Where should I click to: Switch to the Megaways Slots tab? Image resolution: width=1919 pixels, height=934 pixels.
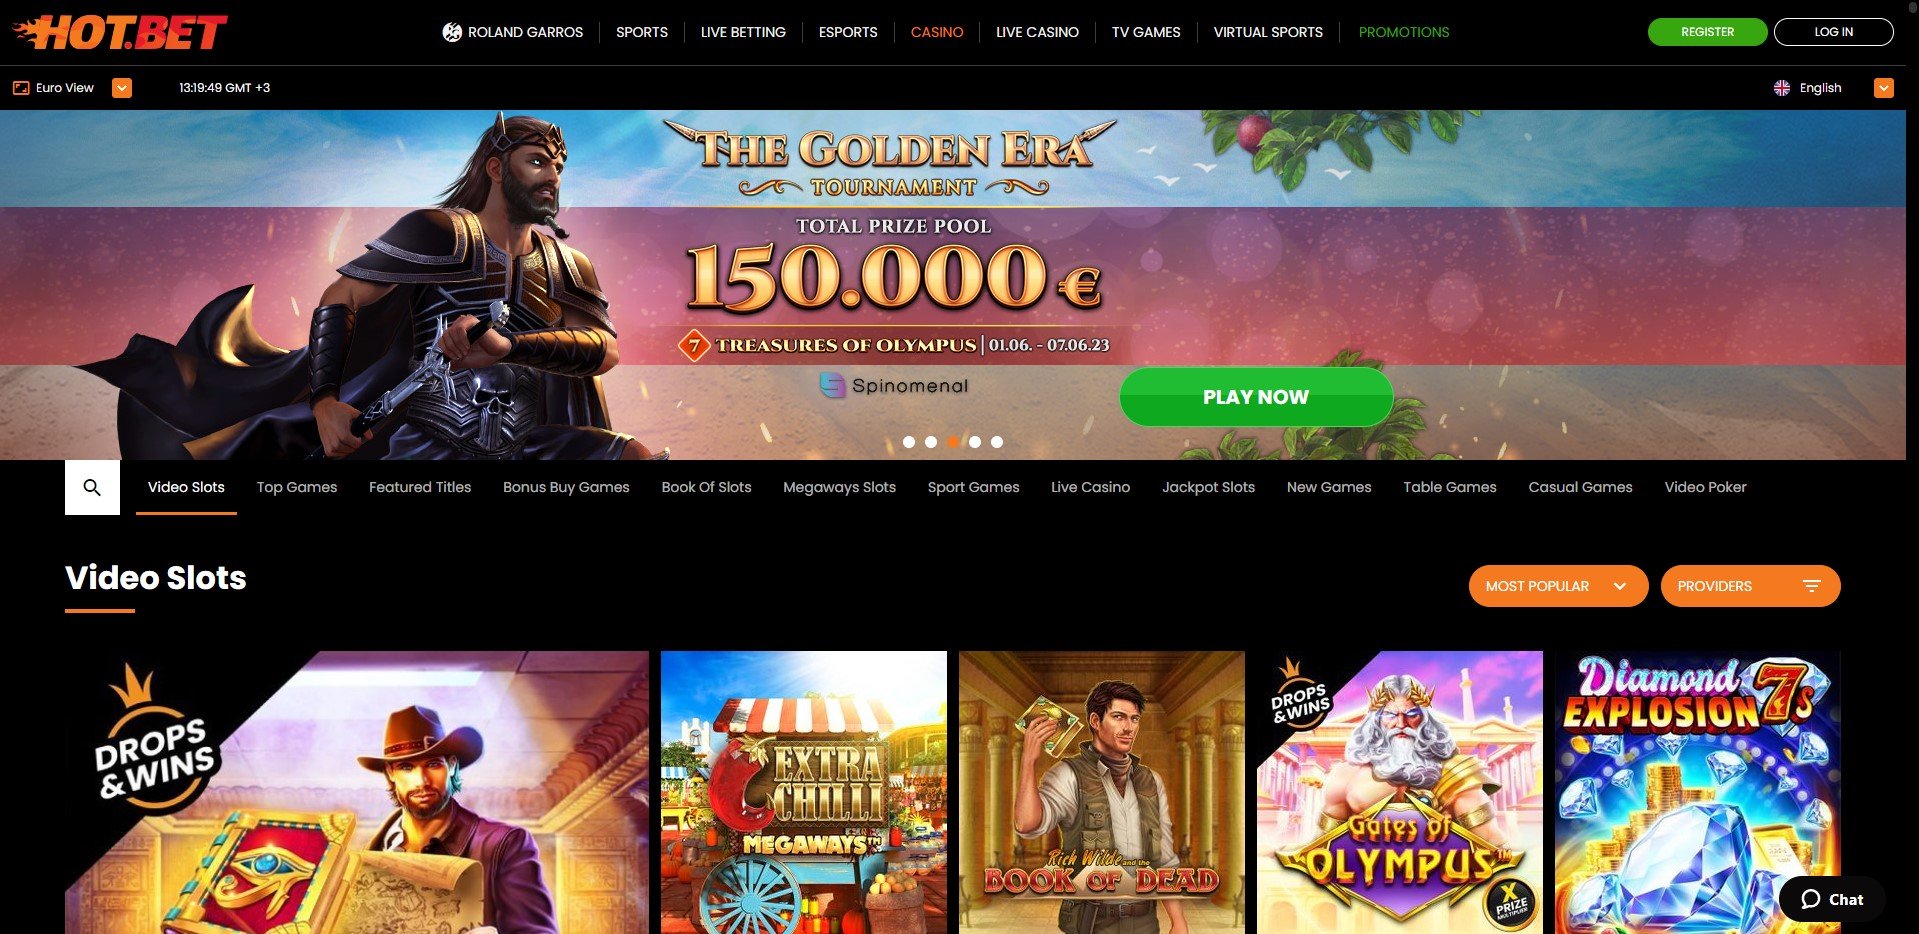839,487
